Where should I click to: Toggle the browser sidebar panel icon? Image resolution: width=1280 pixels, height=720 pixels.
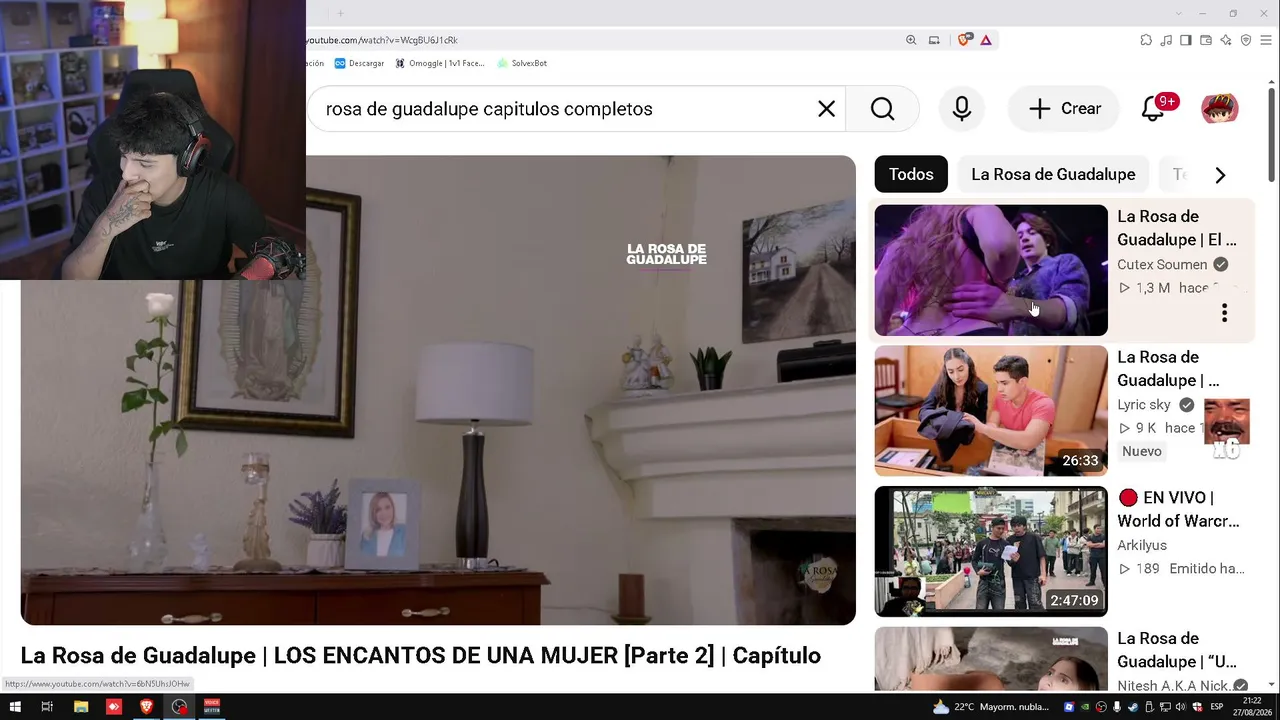(x=1186, y=40)
